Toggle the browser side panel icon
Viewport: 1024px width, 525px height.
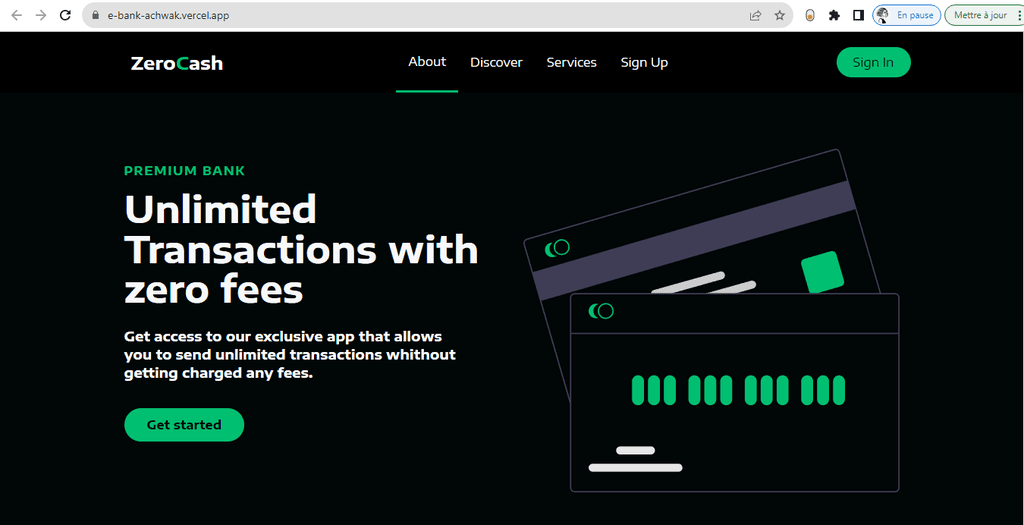(859, 15)
